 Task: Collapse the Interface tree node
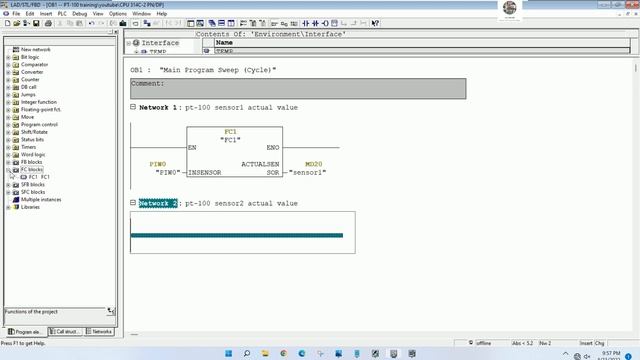pos(129,43)
